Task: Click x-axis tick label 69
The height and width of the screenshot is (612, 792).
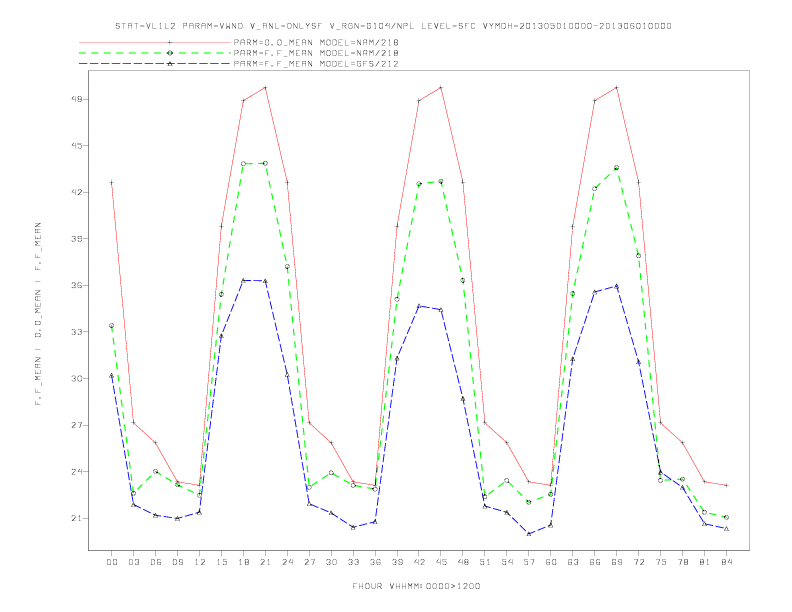Action: point(617,562)
